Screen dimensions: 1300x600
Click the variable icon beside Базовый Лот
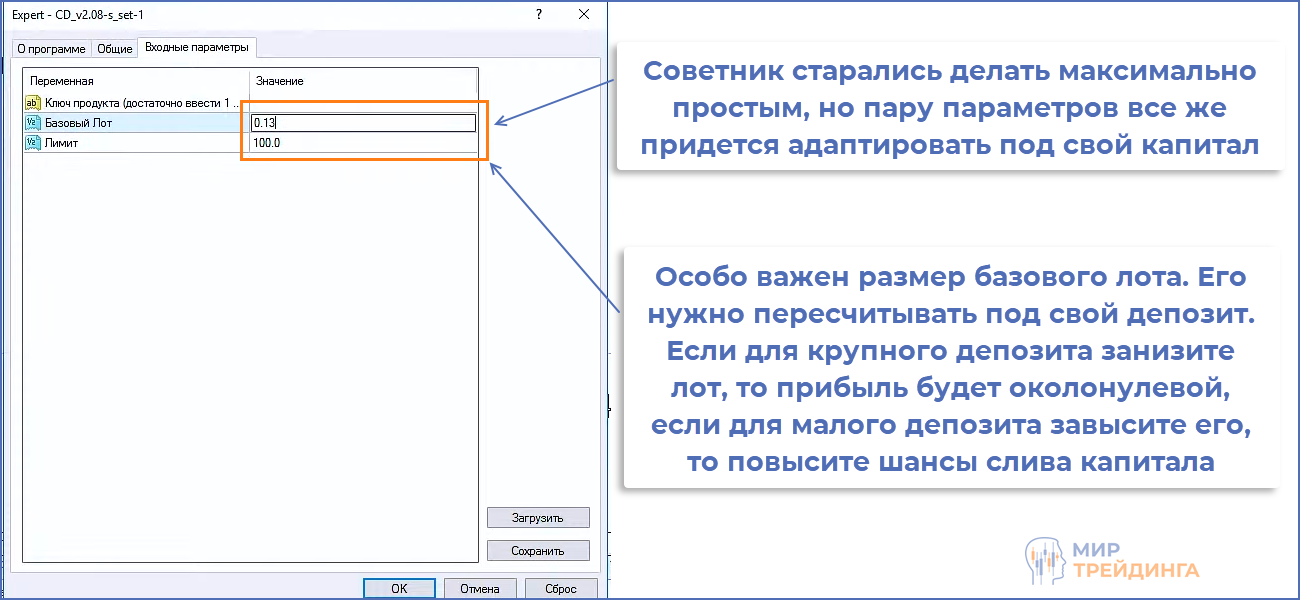32,123
